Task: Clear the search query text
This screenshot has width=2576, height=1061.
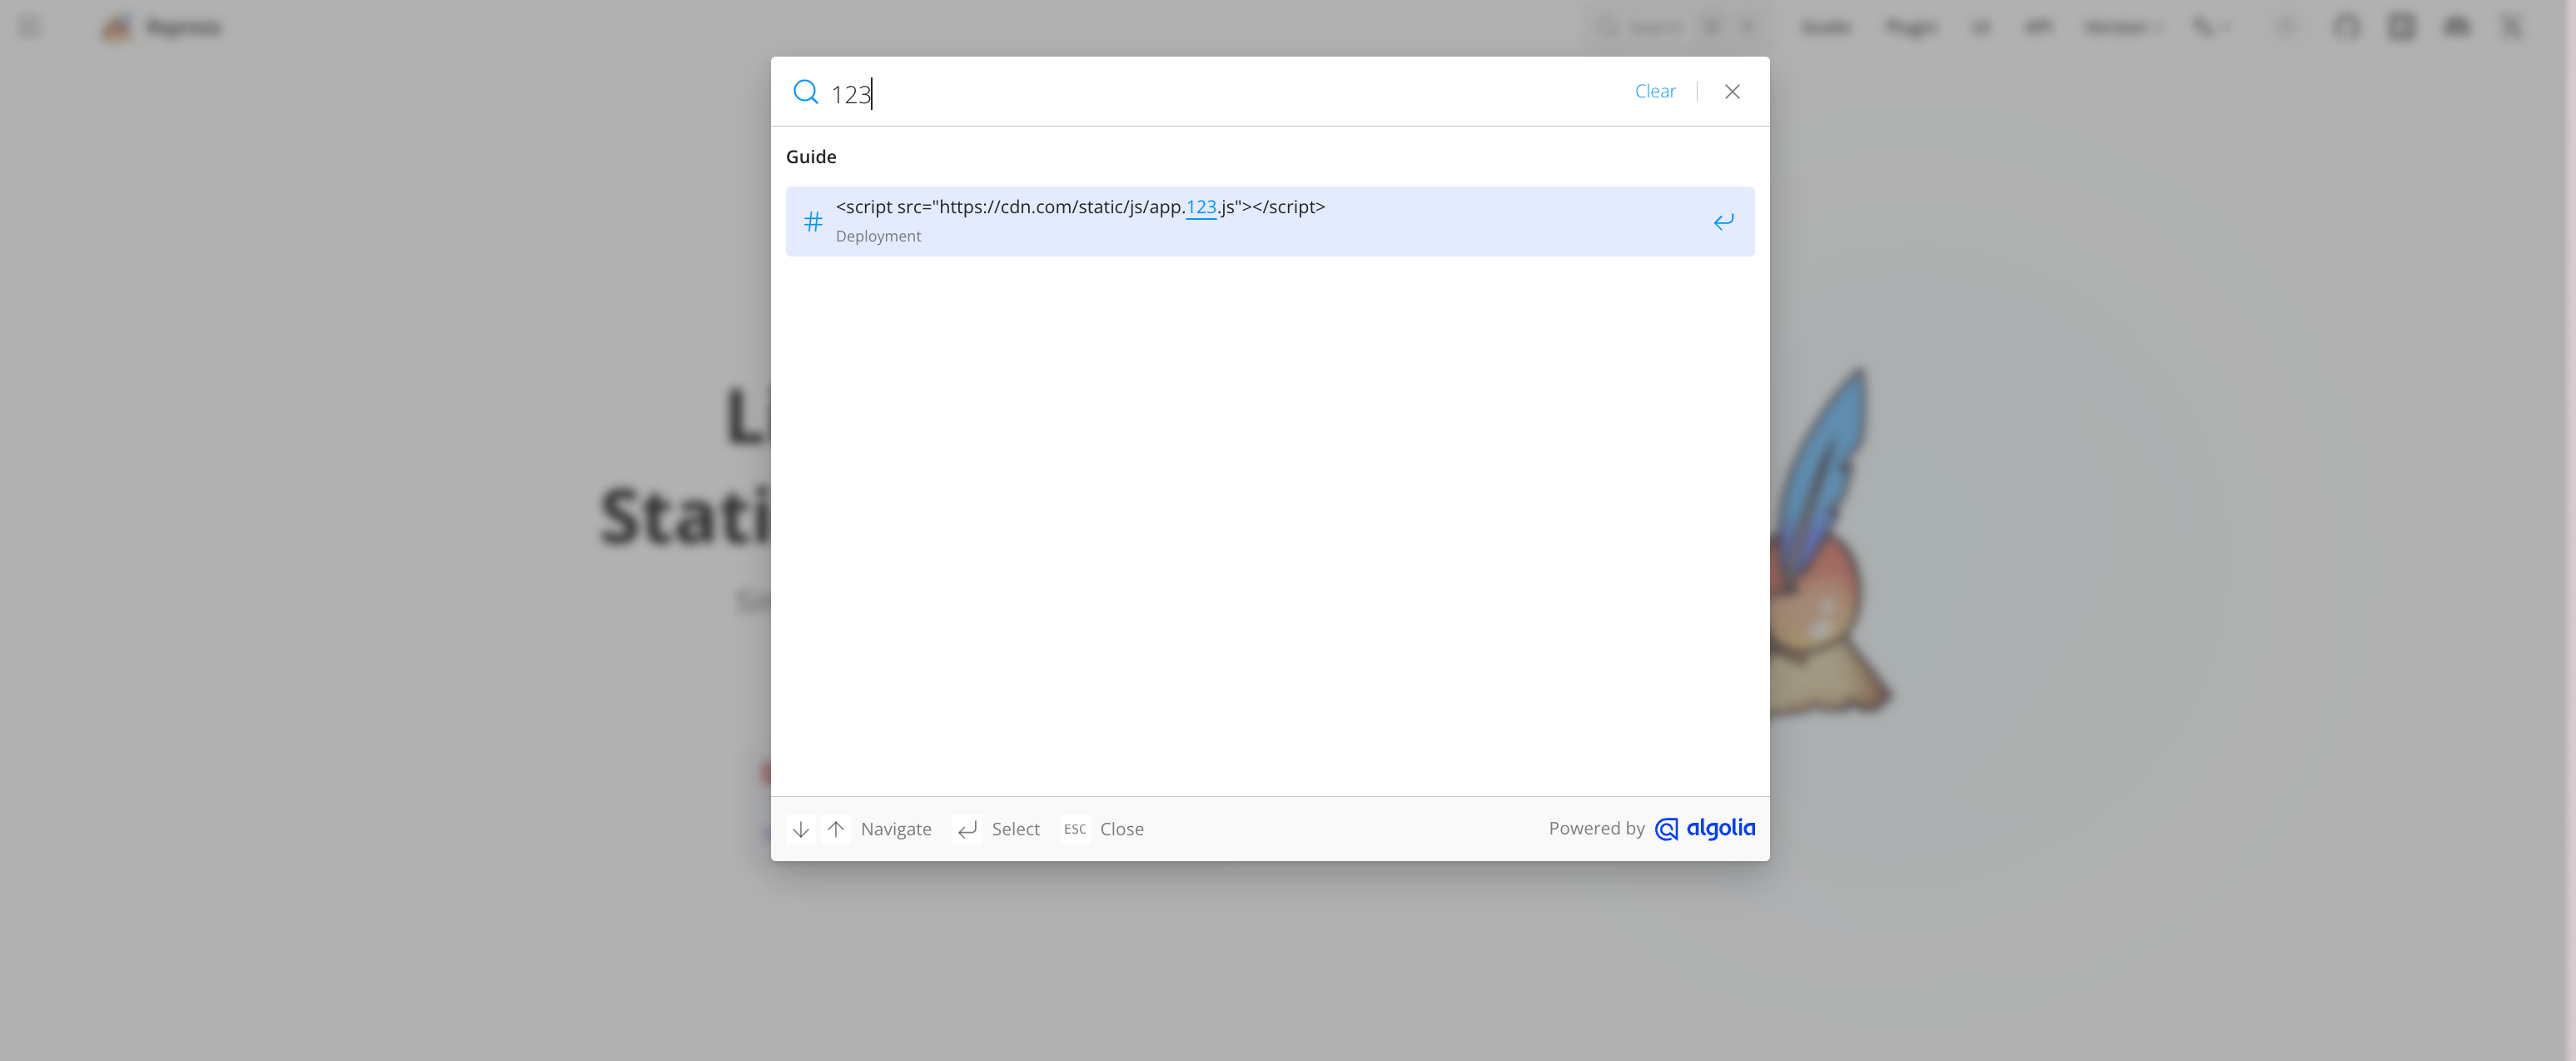Action: (x=1655, y=92)
